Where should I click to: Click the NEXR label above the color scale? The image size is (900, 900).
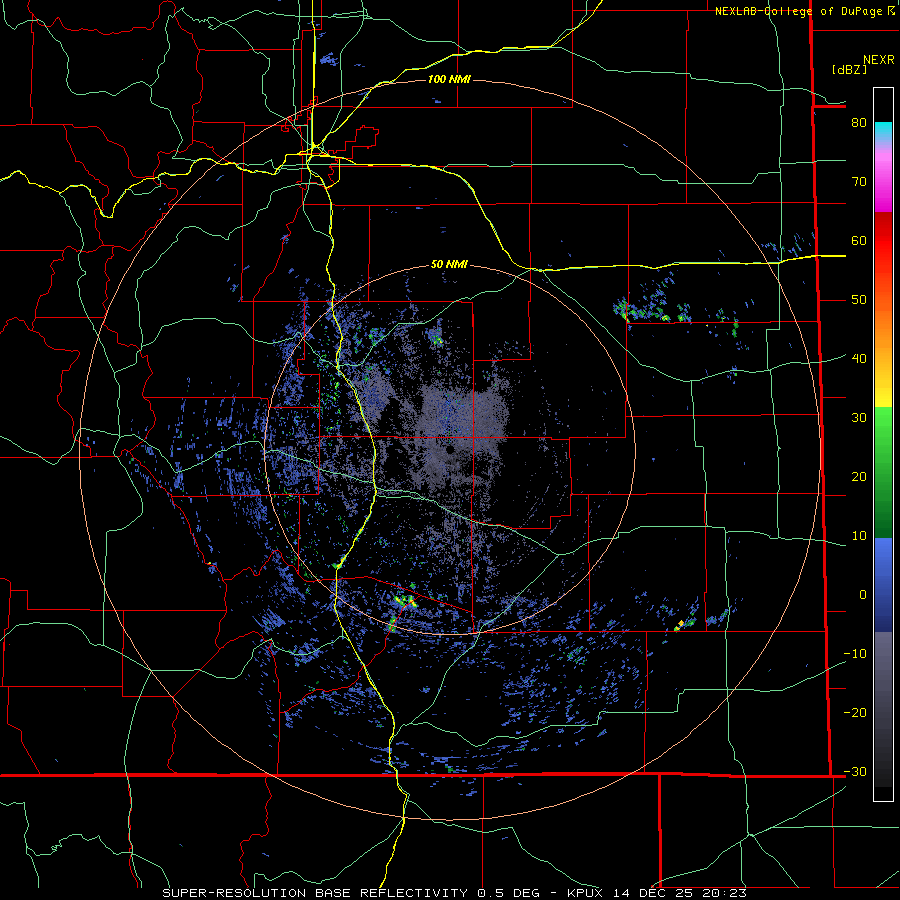click(x=879, y=60)
